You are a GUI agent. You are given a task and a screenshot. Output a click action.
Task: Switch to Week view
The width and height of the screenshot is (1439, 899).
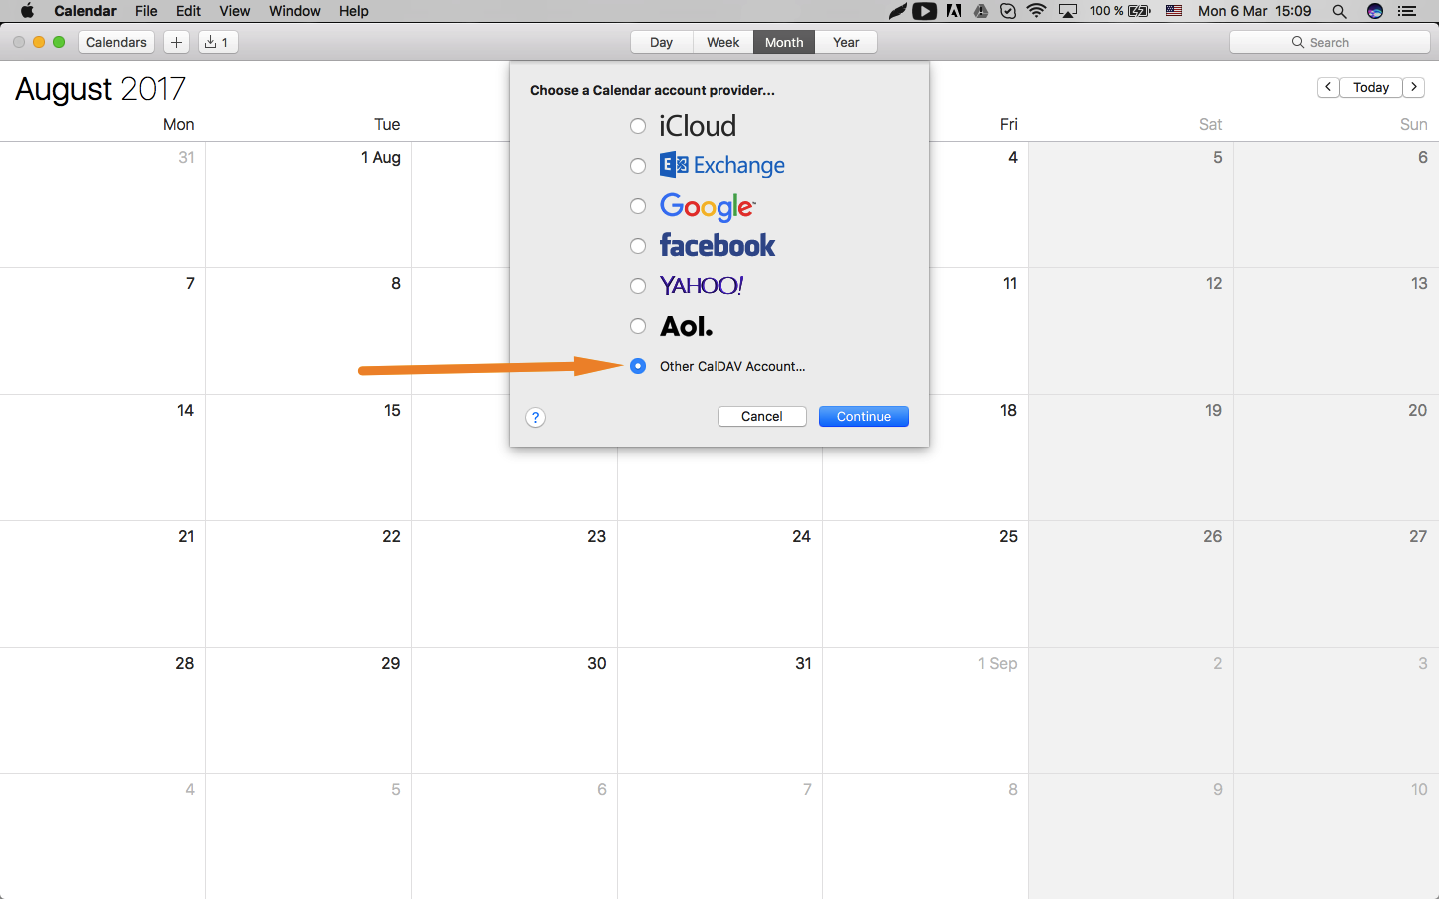pyautogui.click(x=723, y=42)
